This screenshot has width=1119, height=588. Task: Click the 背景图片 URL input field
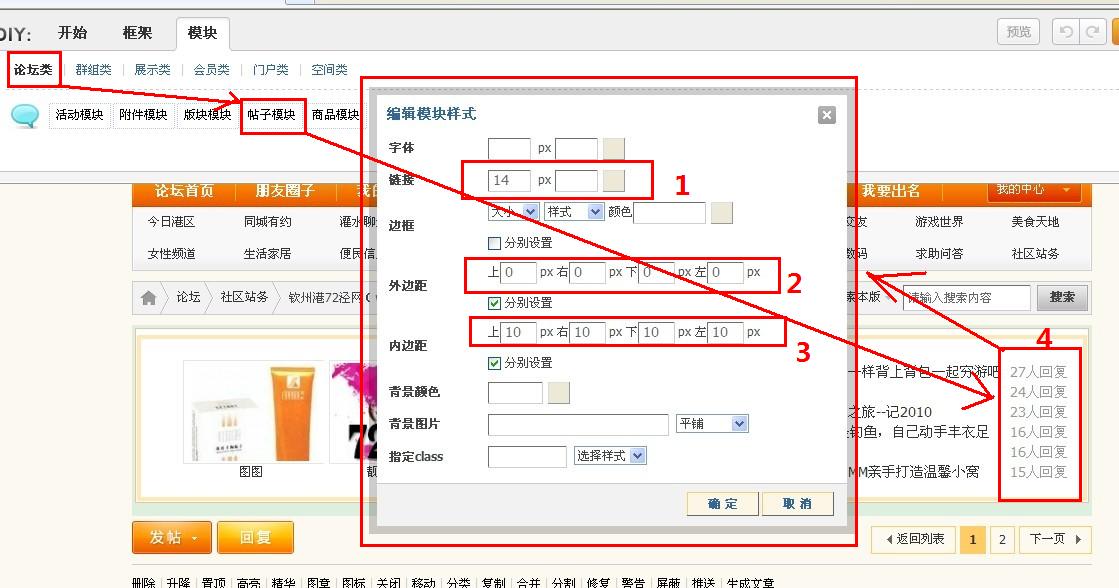pos(578,425)
